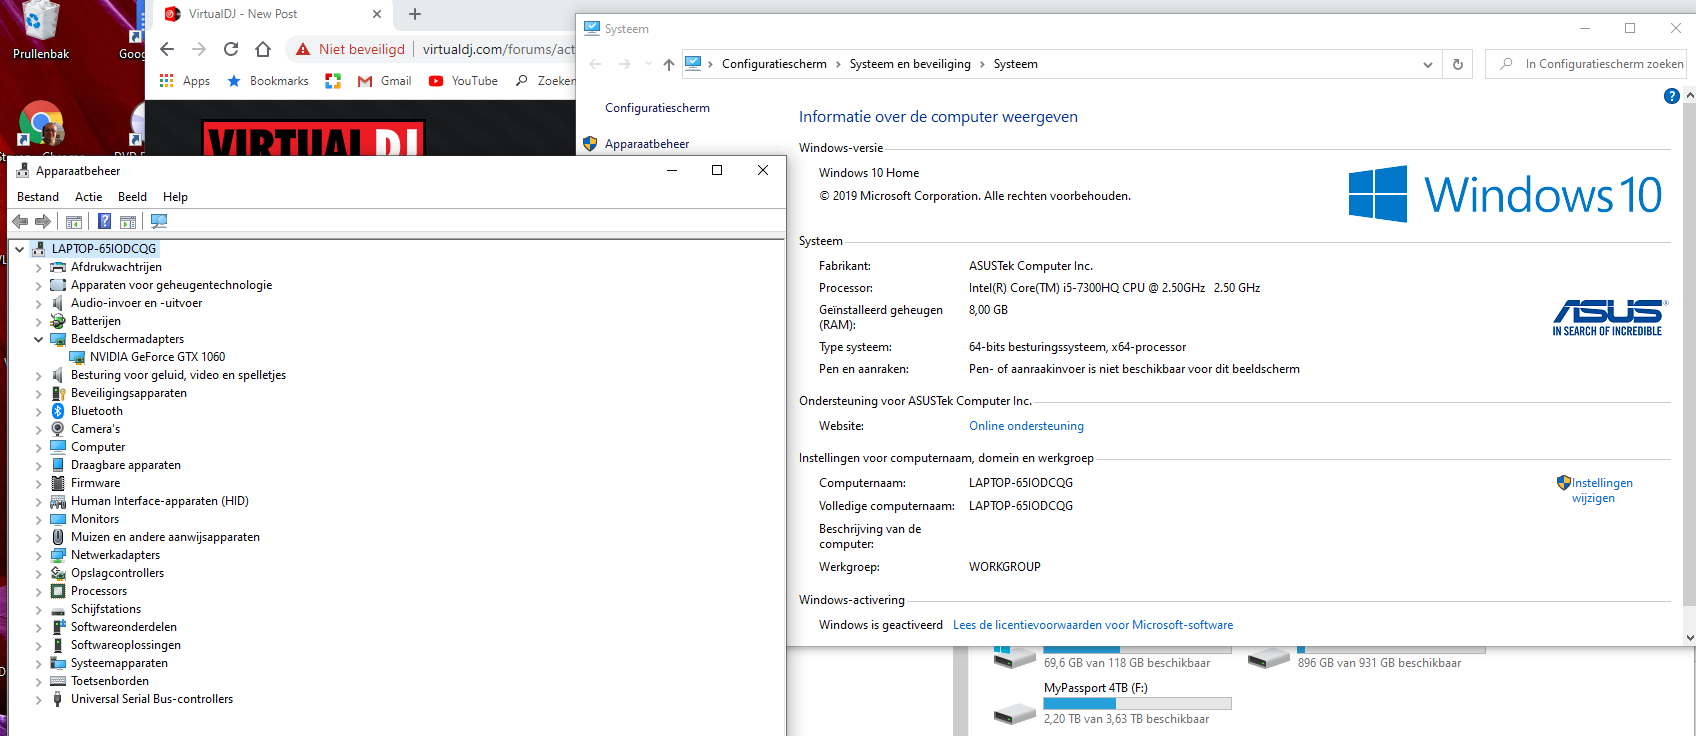Image resolution: width=1696 pixels, height=736 pixels.
Task: Select the Bluetooth category icon
Action: [58, 411]
